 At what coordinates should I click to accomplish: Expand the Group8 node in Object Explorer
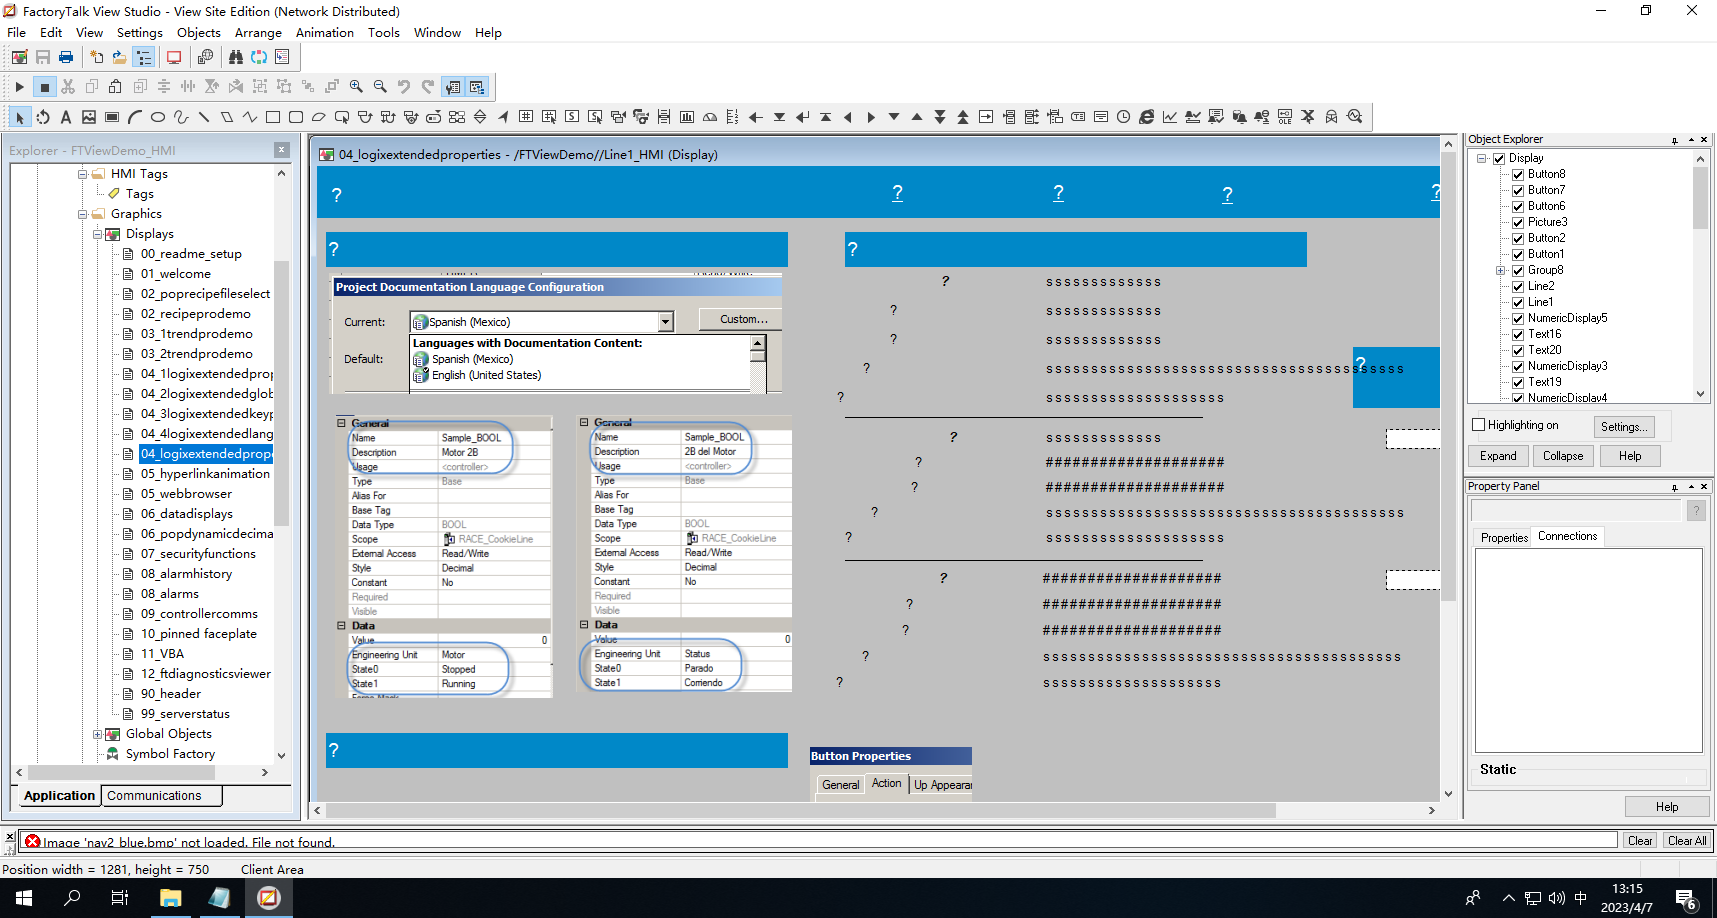click(1500, 270)
